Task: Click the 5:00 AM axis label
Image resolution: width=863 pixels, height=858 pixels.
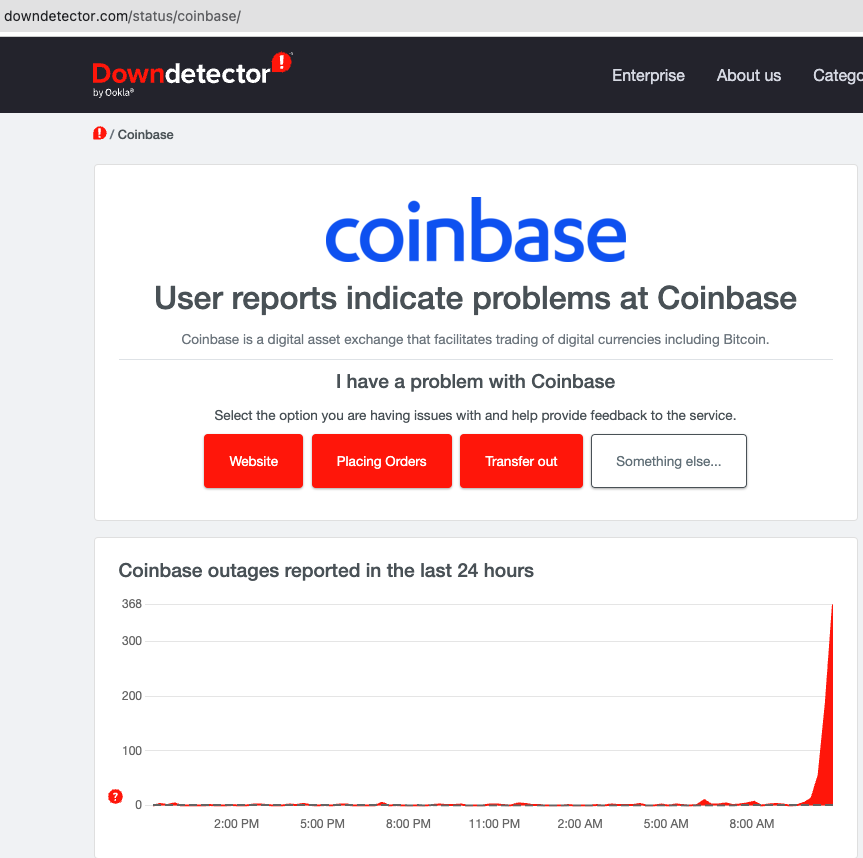Action: pyautogui.click(x=666, y=824)
